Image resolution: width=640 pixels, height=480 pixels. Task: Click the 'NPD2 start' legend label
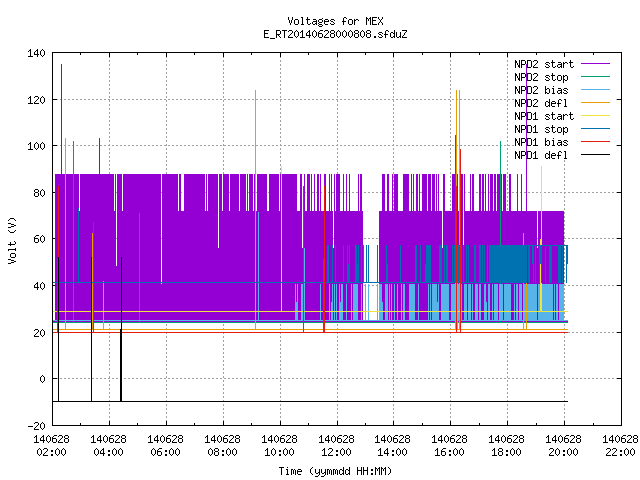tap(544, 64)
